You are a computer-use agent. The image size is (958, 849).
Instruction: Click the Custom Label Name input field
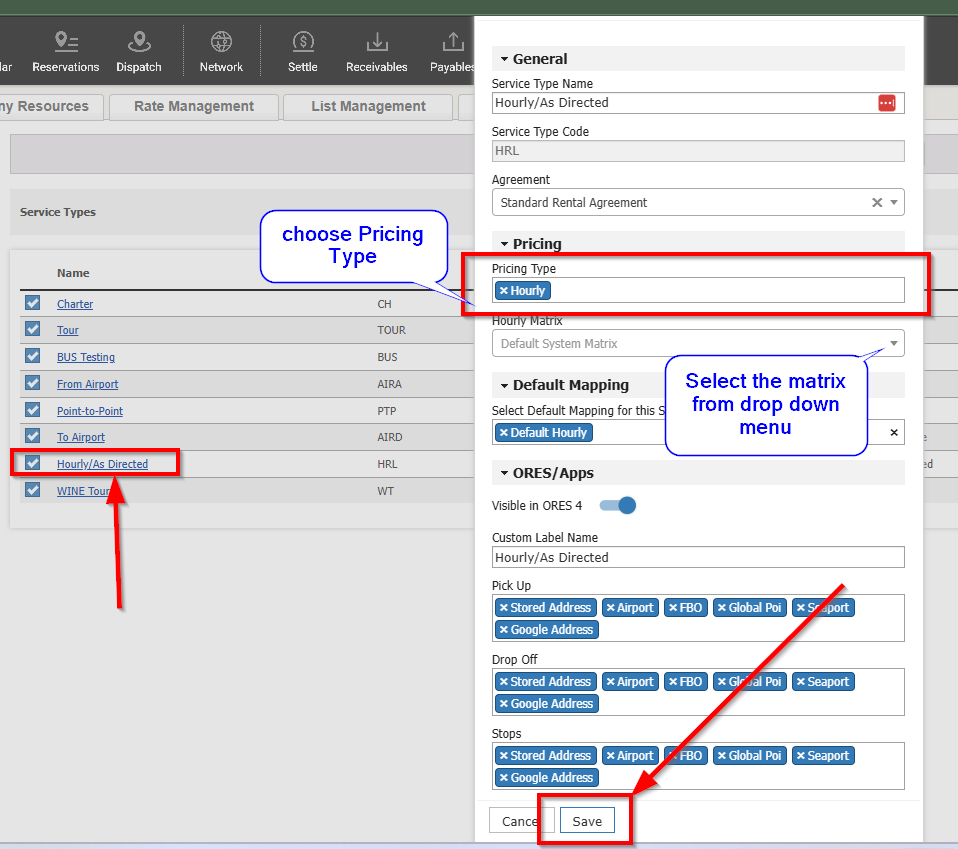(698, 558)
